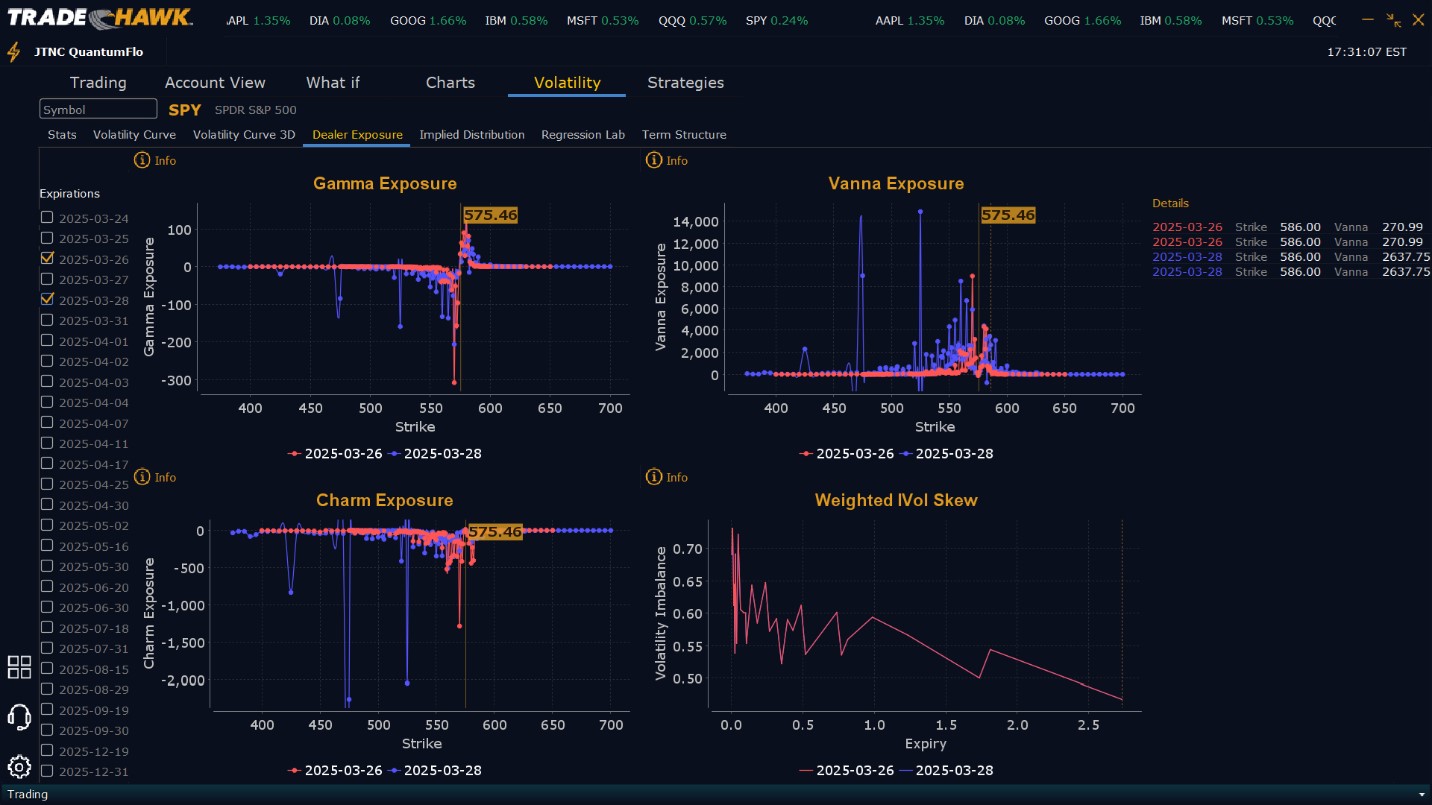
Task: Click the QQQ 0.57% ticker quote
Action: click(693, 21)
